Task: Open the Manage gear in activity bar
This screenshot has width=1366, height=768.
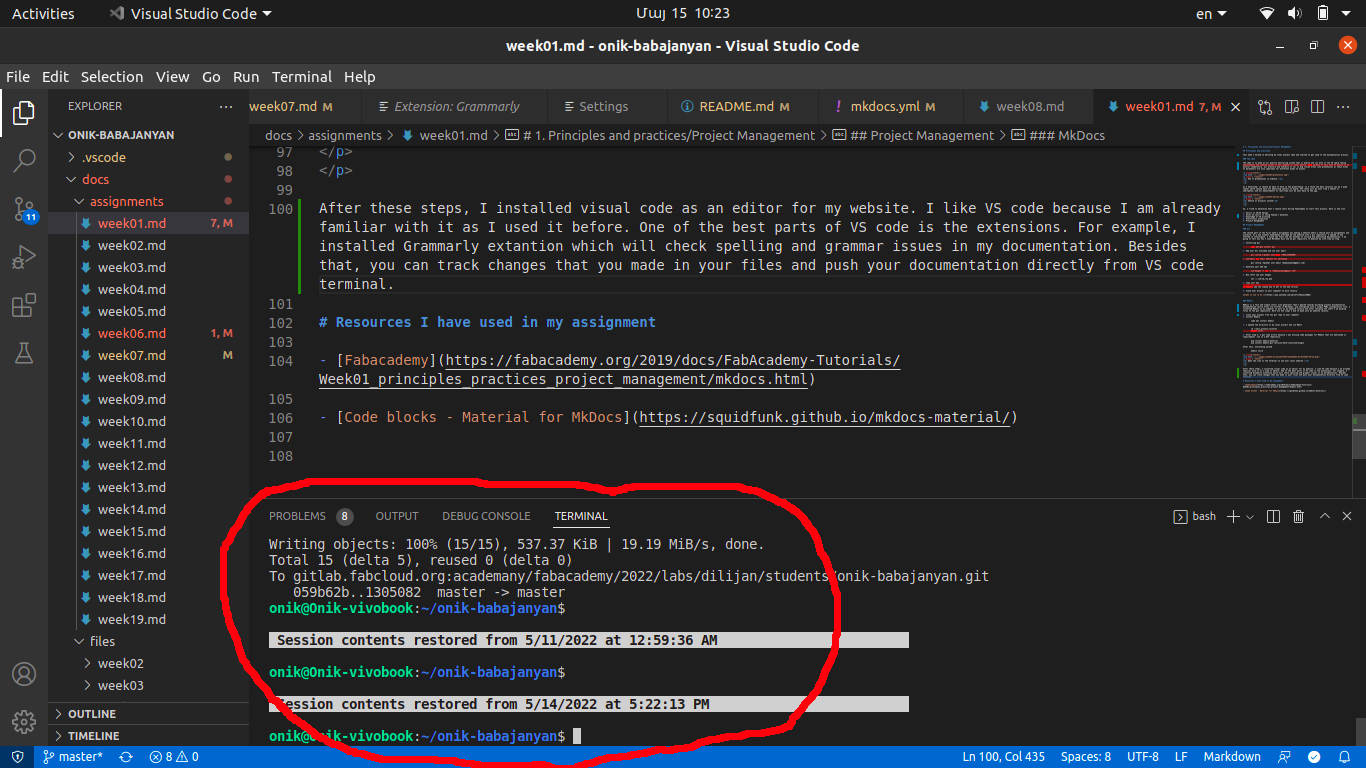Action: pyautogui.click(x=24, y=722)
